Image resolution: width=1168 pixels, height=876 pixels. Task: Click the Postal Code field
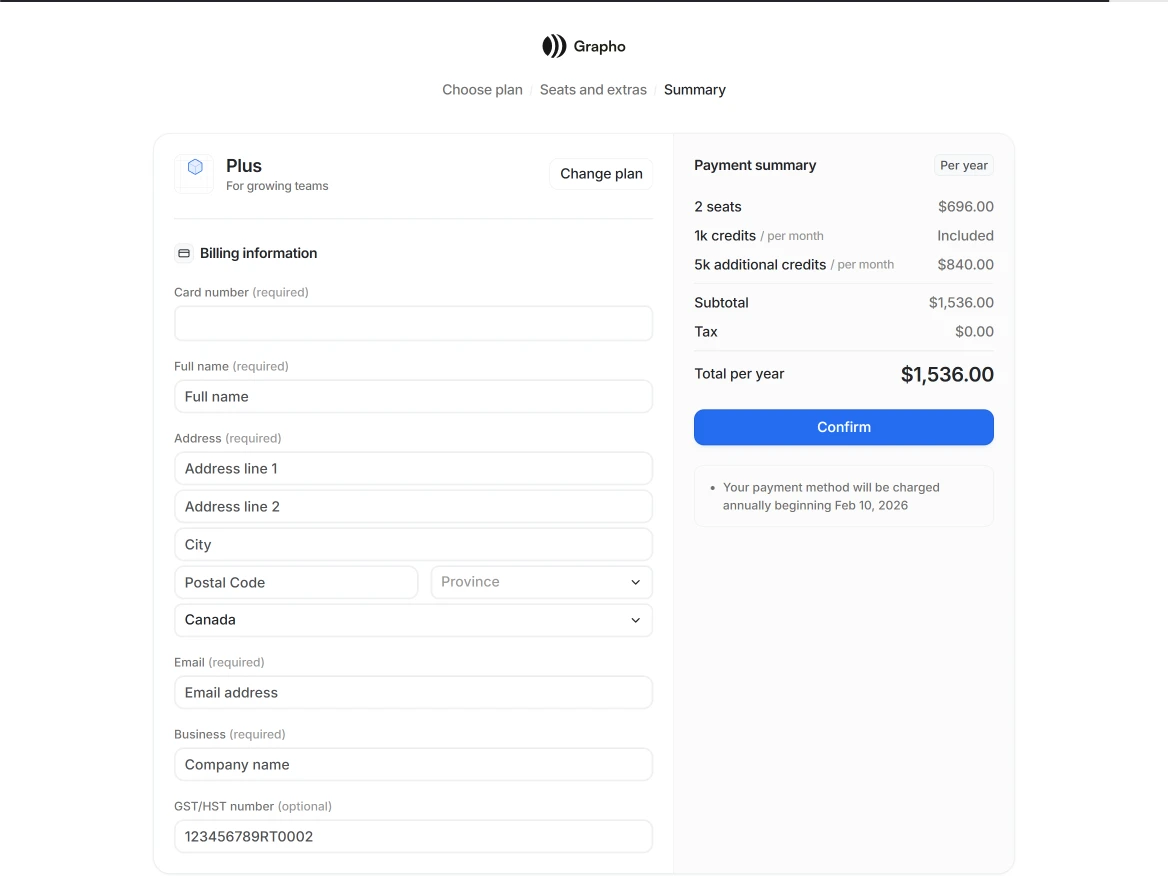pos(296,583)
